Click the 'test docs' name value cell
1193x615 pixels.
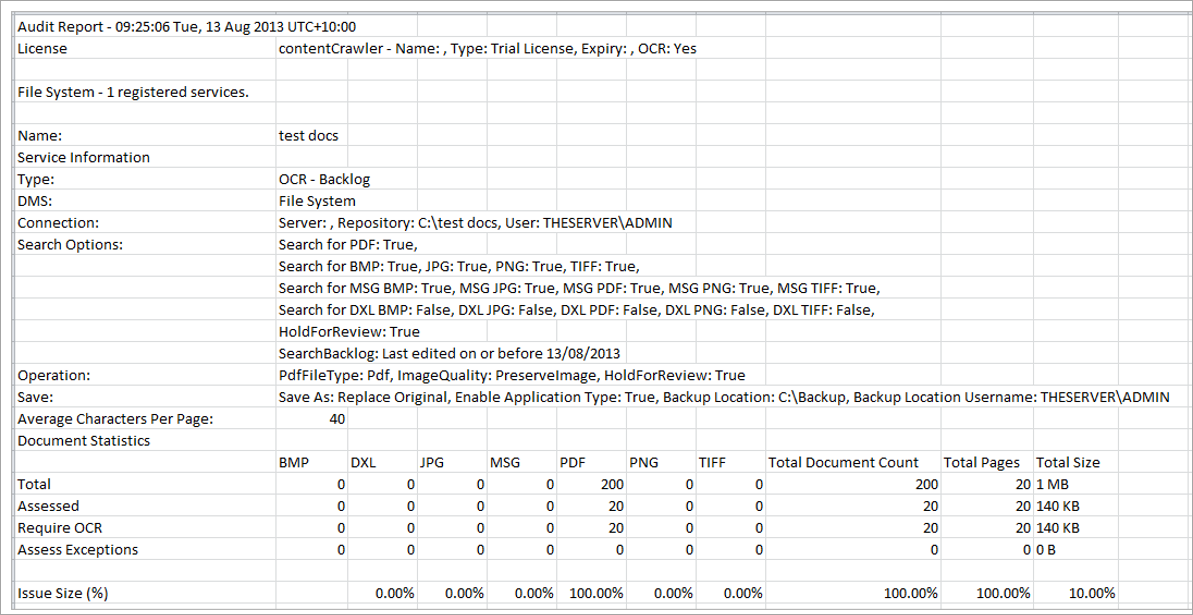tap(309, 136)
